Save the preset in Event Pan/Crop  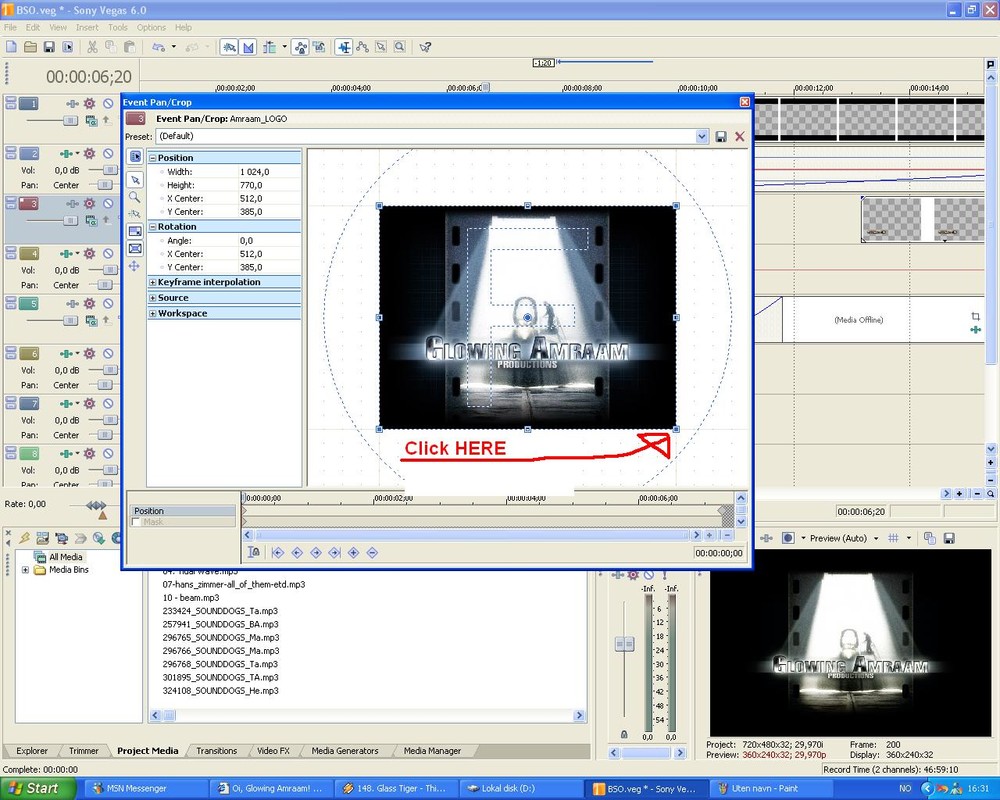(x=721, y=137)
